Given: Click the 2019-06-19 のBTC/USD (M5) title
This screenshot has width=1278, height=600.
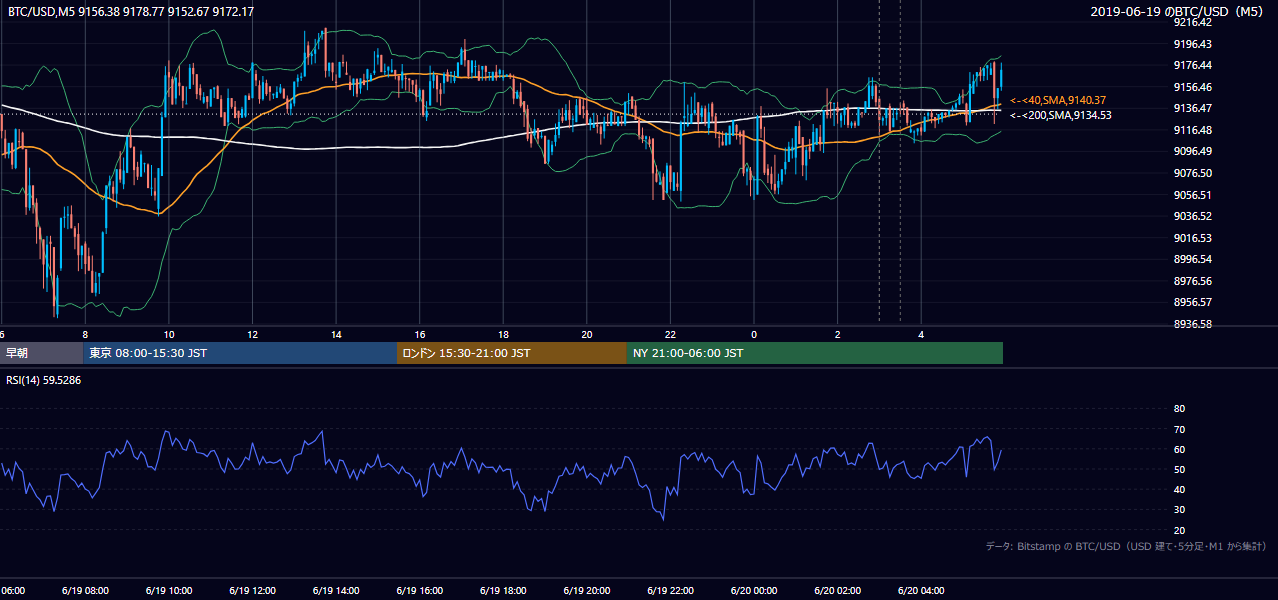Looking at the screenshot, I should 1179,11.
